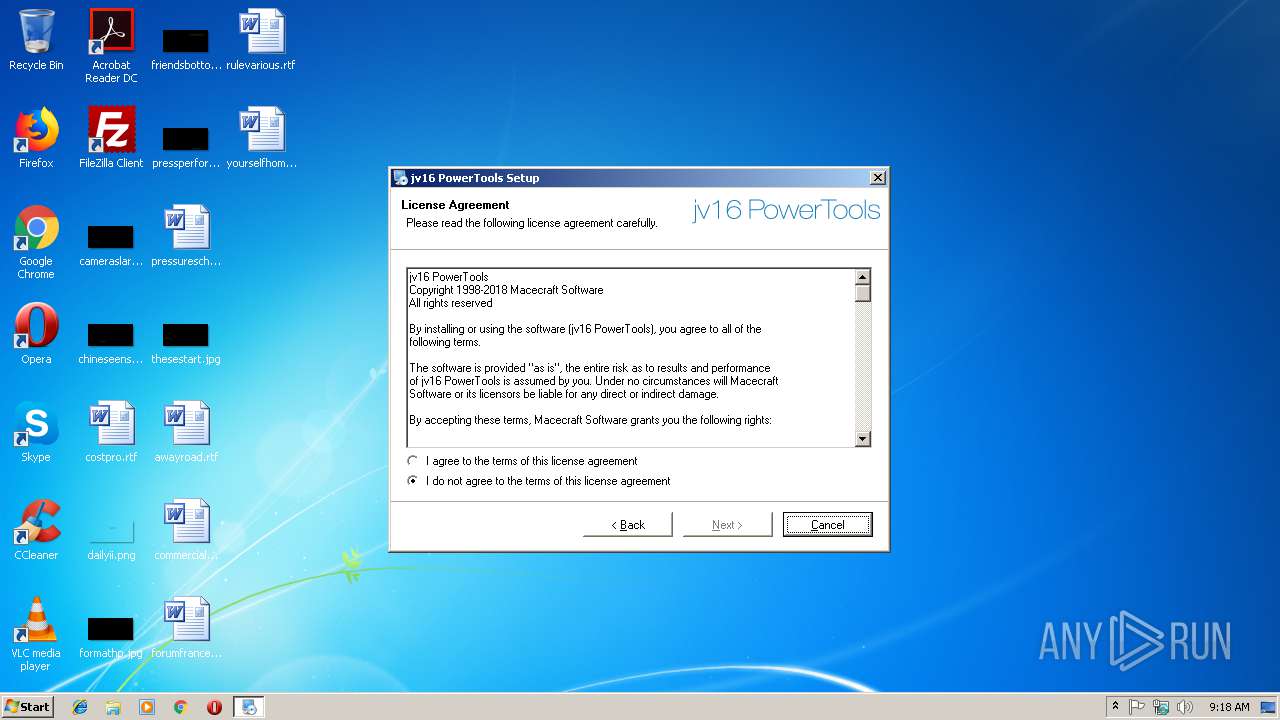The width and height of the screenshot is (1280, 720).
Task: Launch VLC media player shortcut
Action: coord(36,635)
